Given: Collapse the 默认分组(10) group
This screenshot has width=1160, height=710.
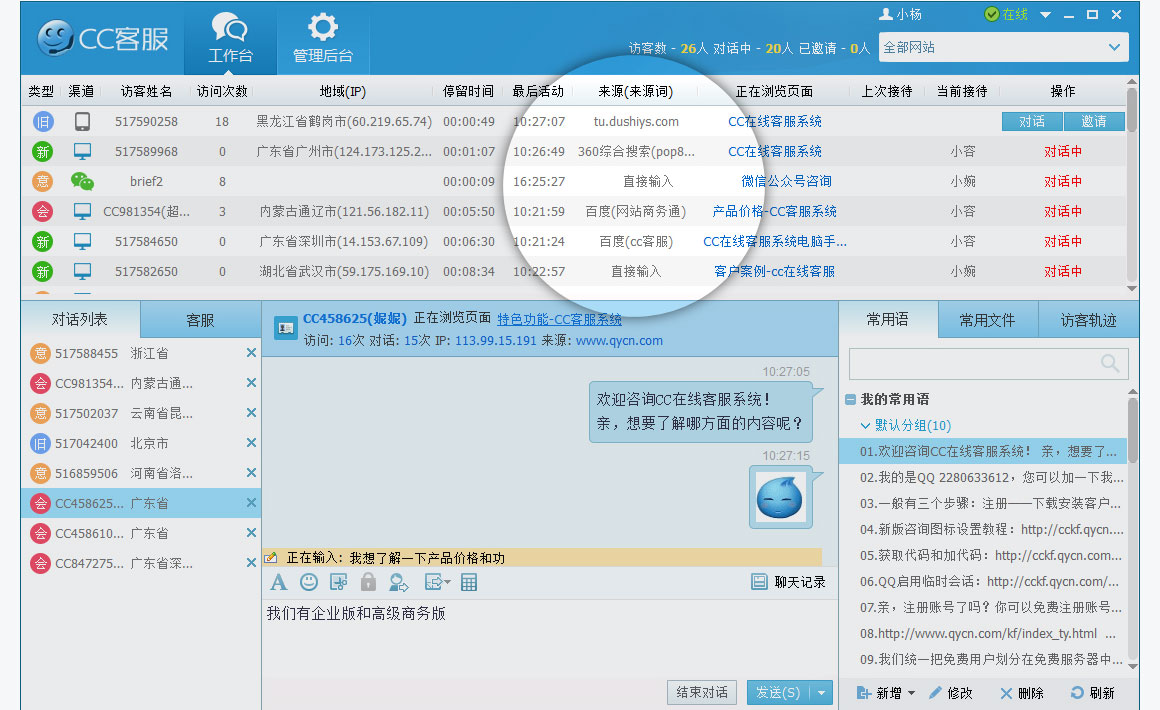Looking at the screenshot, I should click(x=866, y=425).
